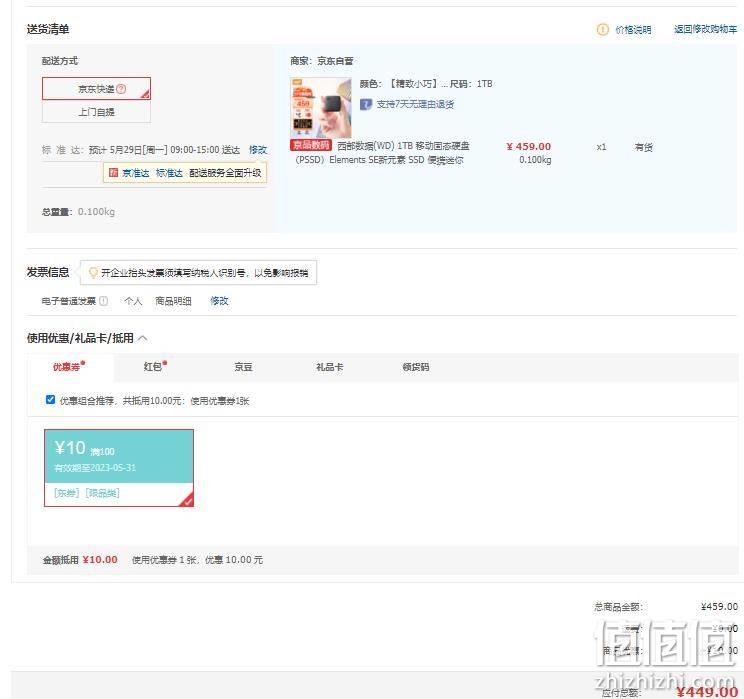Click the 京品数码 badge
This screenshot has height=699, width=744.
tap(311, 145)
